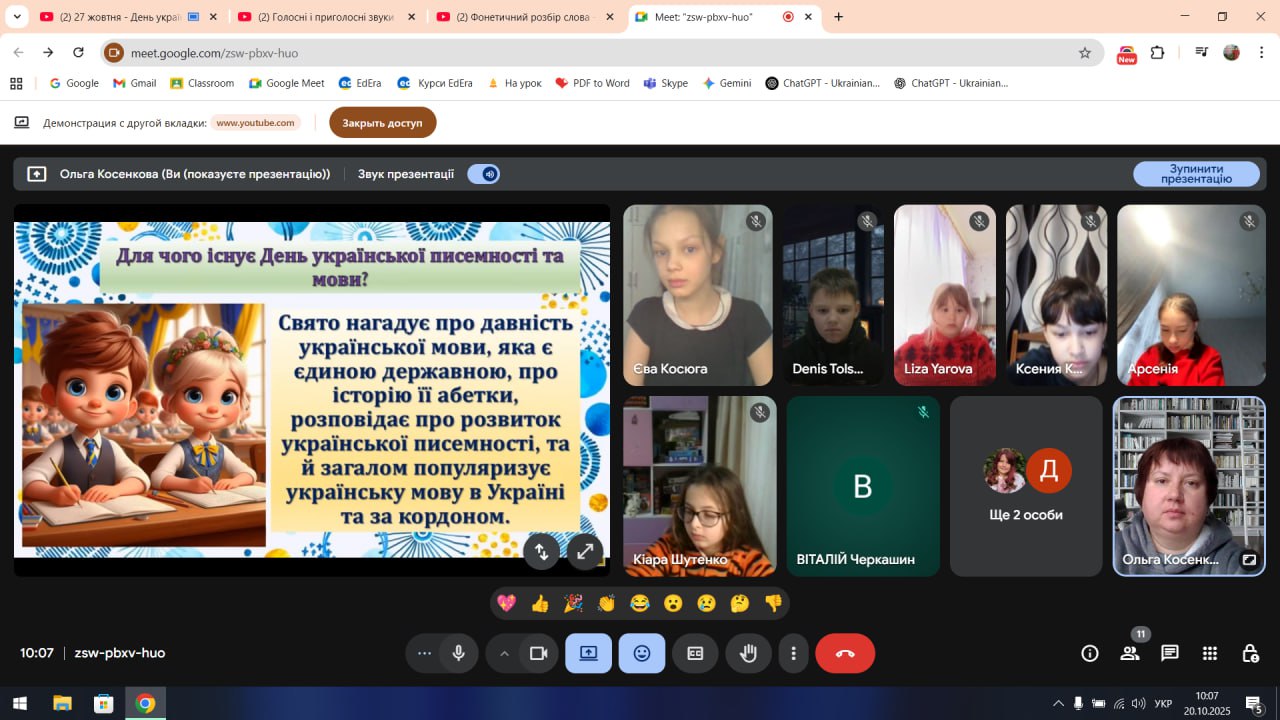Show hidden system tray icons
The height and width of the screenshot is (720, 1280).
point(1058,703)
